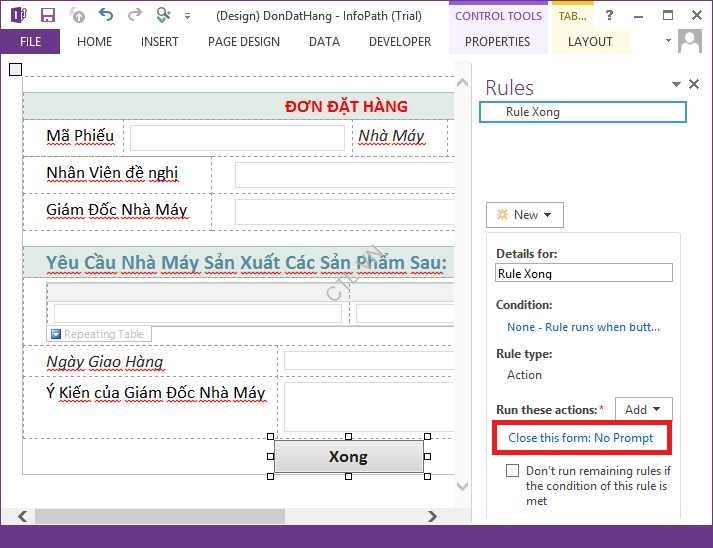Select the Repeating Table tag icon
The height and width of the screenshot is (548, 713).
pyautogui.click(x=56, y=334)
